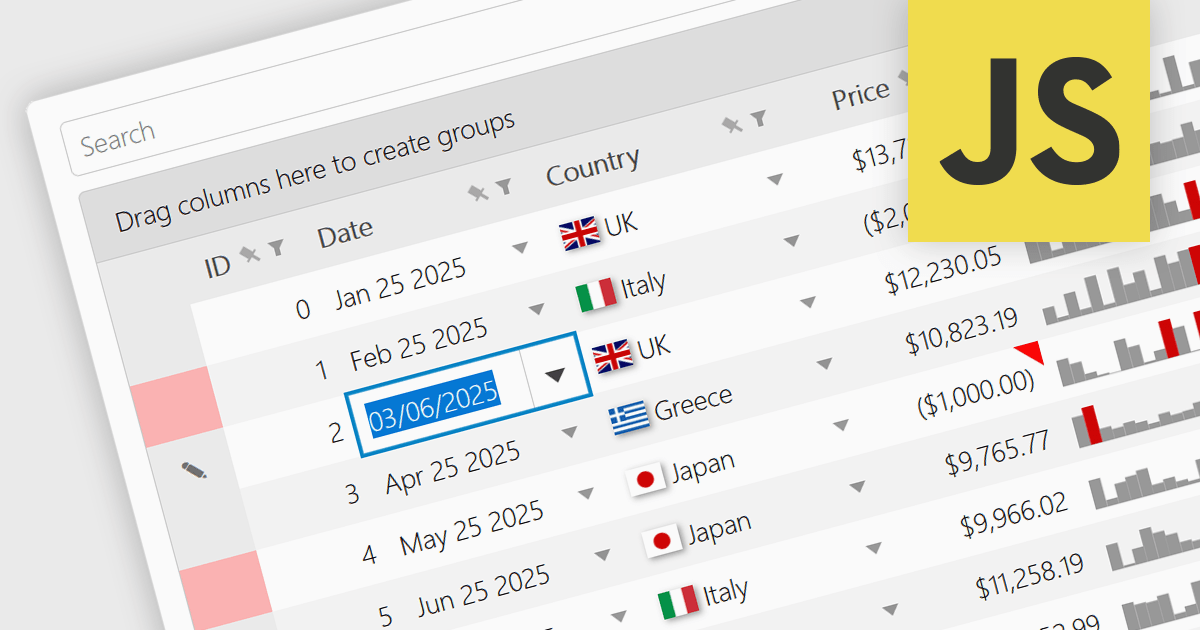Click the Italy flag in Feb 25 2025 row
This screenshot has width=1200, height=630.
pyautogui.click(x=596, y=294)
